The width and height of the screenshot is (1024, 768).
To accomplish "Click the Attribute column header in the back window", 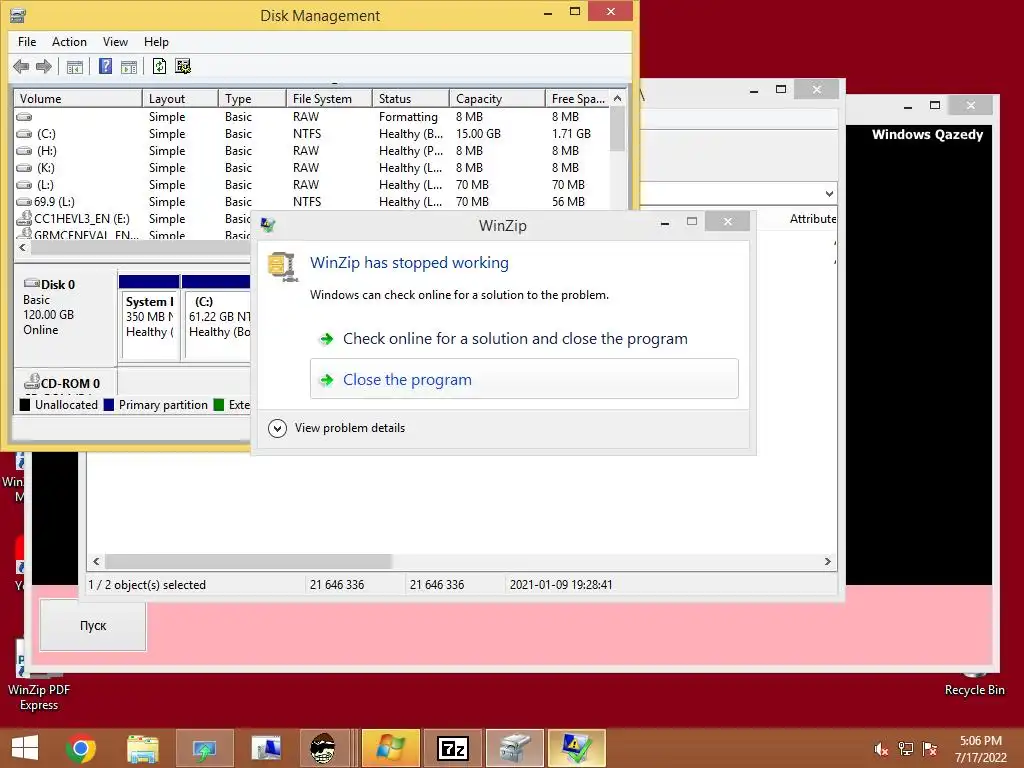I will [812, 219].
